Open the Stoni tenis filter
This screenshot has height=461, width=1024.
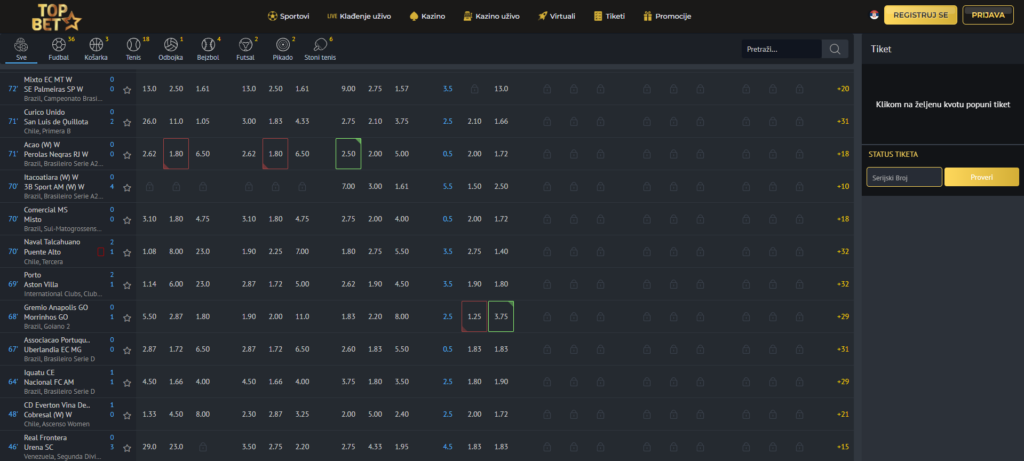(320, 49)
